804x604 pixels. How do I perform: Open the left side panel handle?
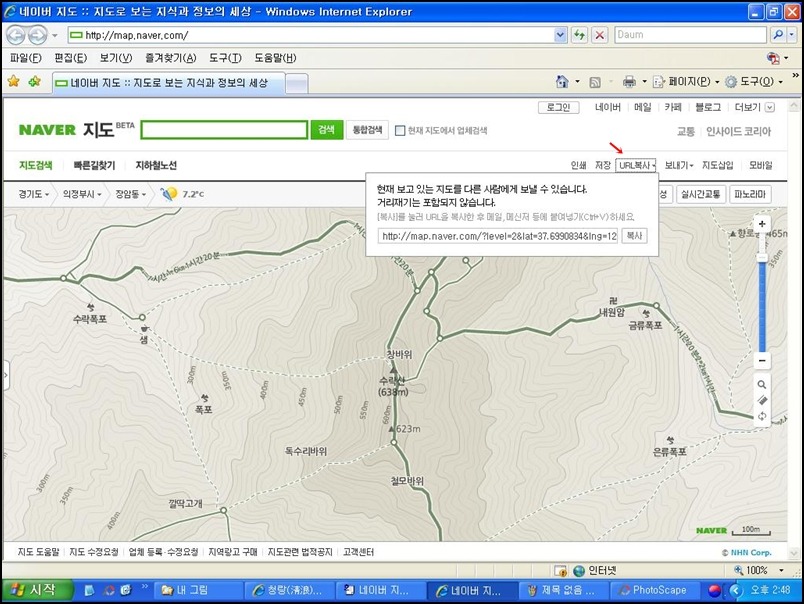pyautogui.click(x=6, y=375)
